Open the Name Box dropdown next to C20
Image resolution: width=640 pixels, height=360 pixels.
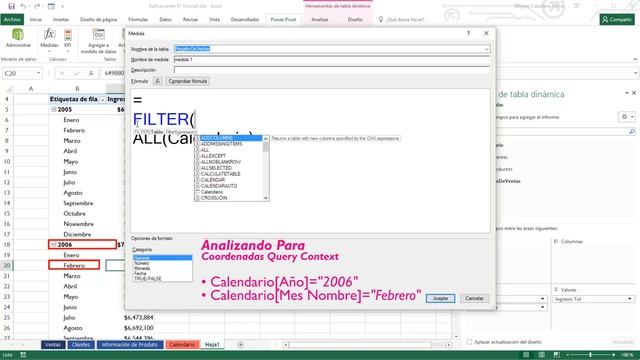[38, 73]
